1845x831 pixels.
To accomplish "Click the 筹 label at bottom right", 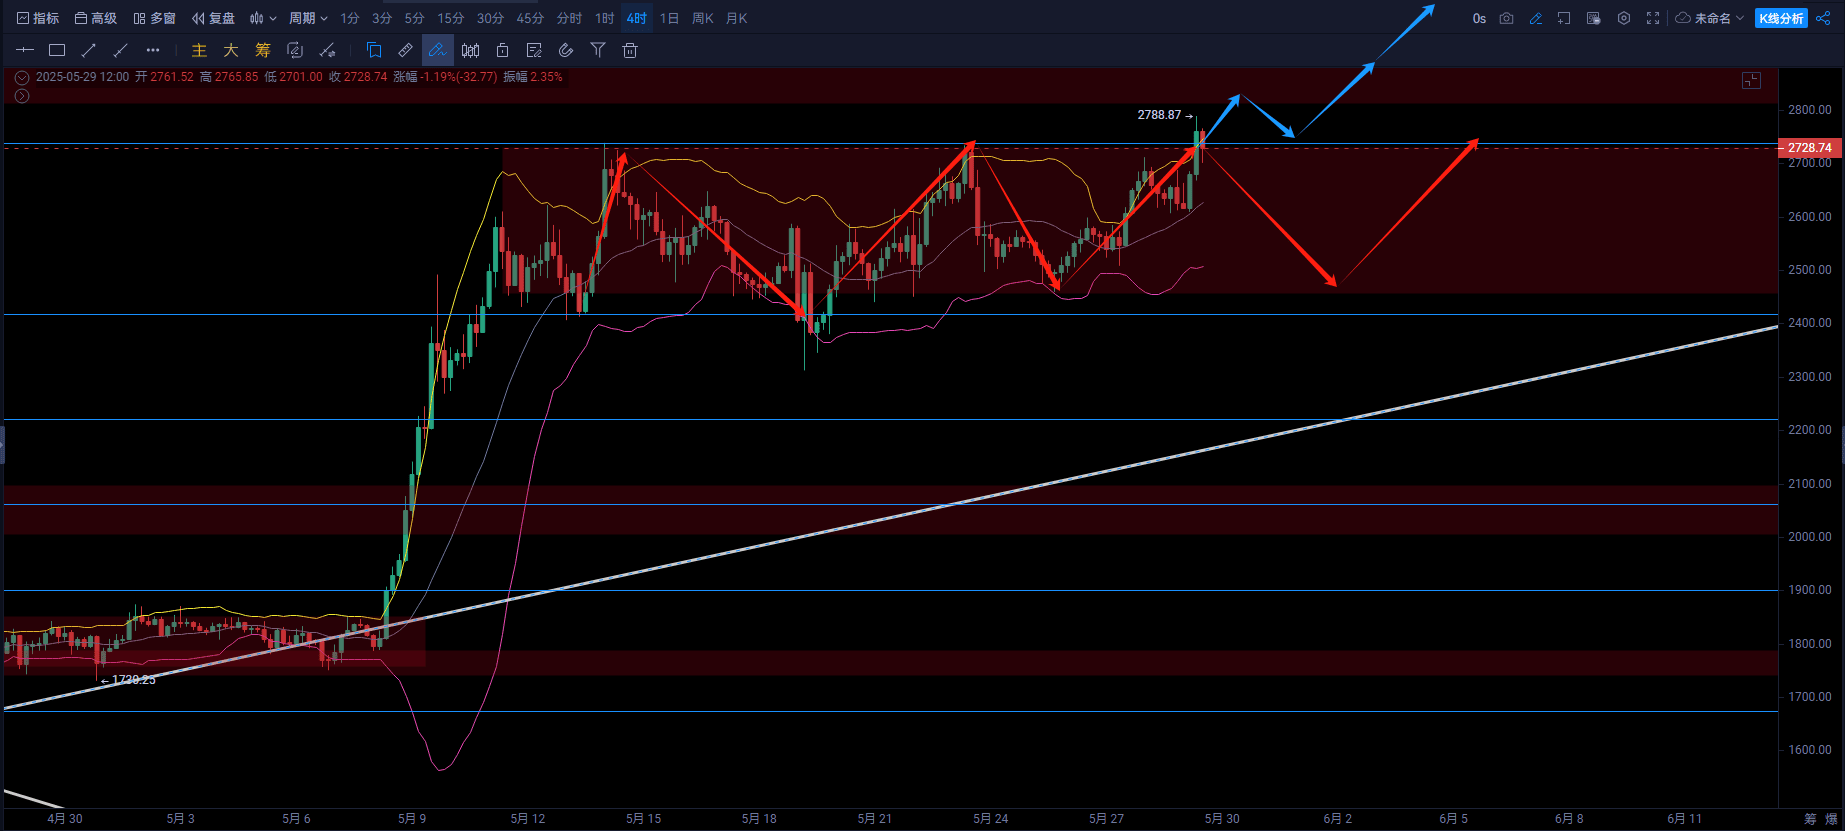I will click(1811, 819).
